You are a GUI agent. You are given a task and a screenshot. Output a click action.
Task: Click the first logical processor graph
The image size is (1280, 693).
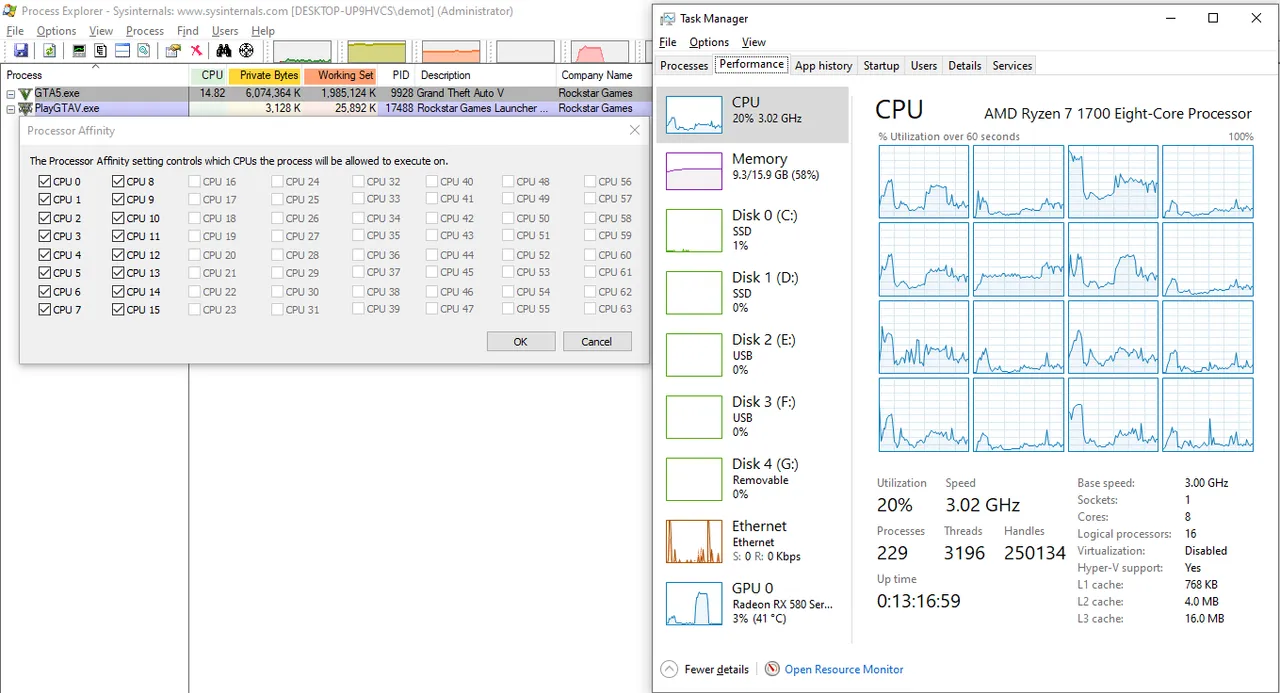(923, 182)
